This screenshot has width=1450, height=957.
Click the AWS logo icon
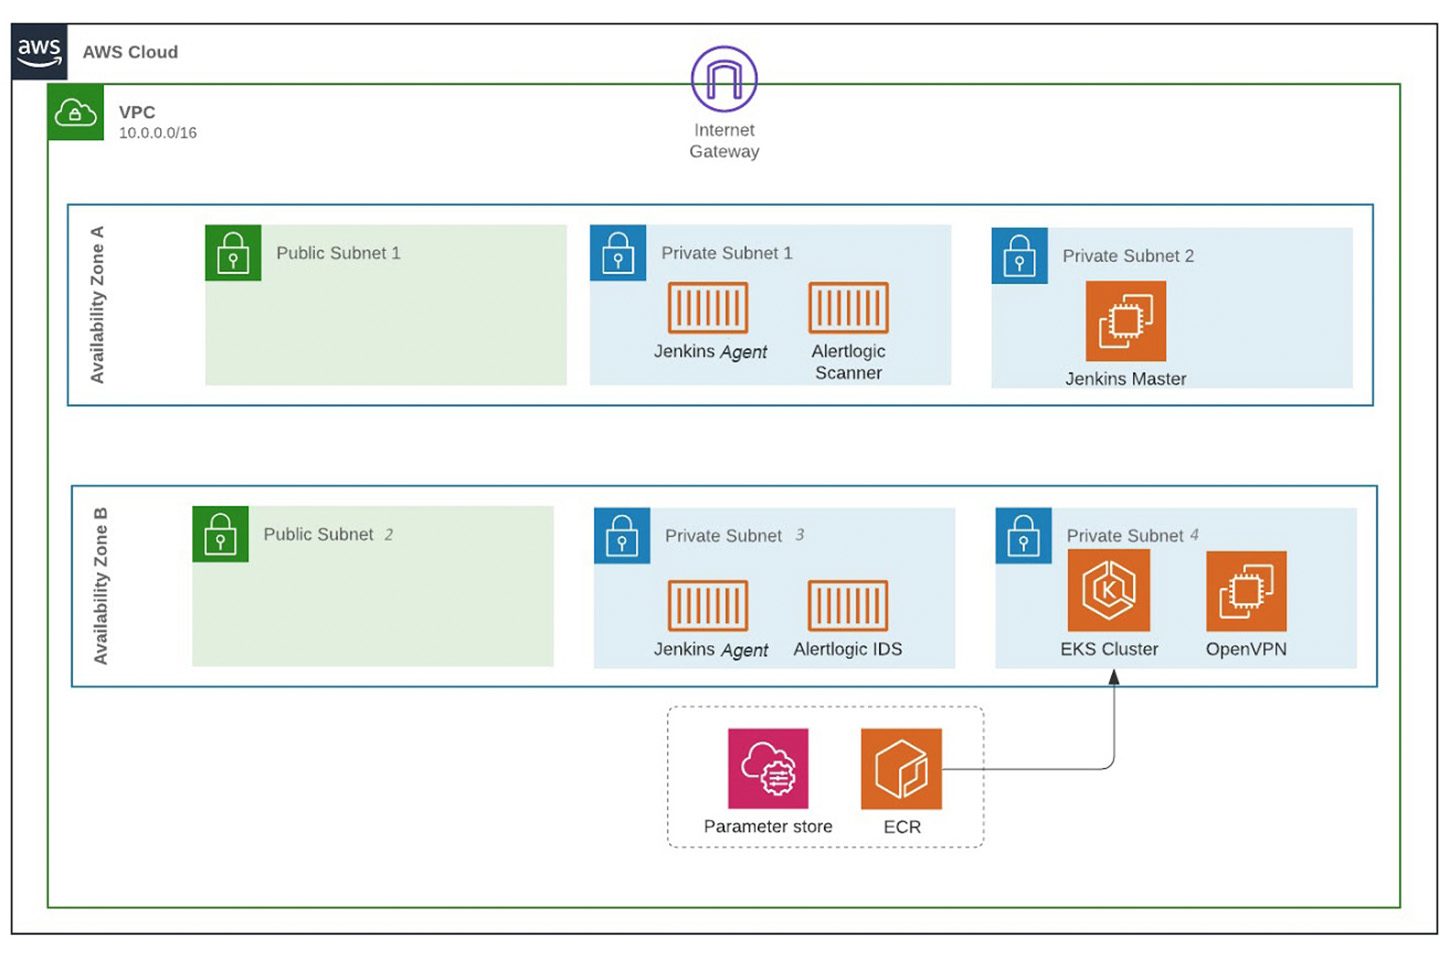pos(39,52)
